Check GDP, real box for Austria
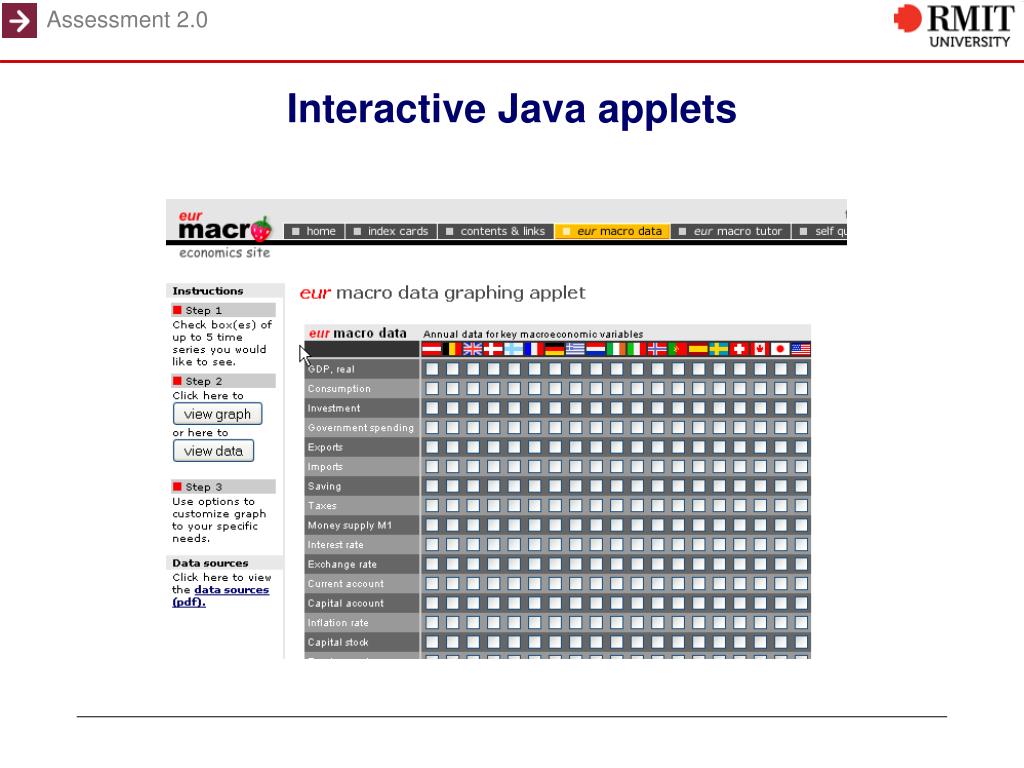Viewport: 1024px width, 768px height. tap(432, 369)
